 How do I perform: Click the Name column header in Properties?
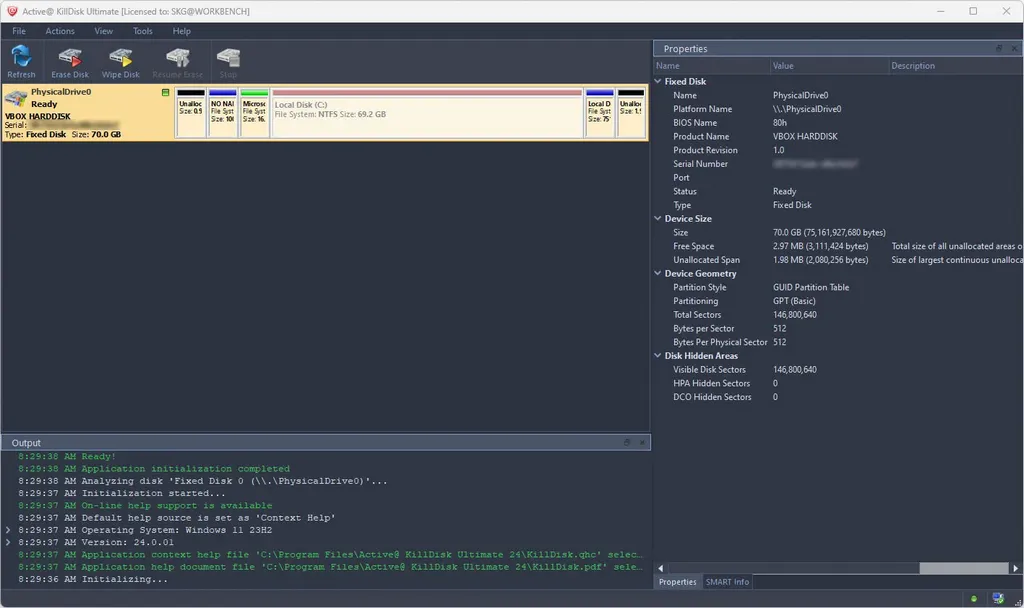pyautogui.click(x=711, y=66)
